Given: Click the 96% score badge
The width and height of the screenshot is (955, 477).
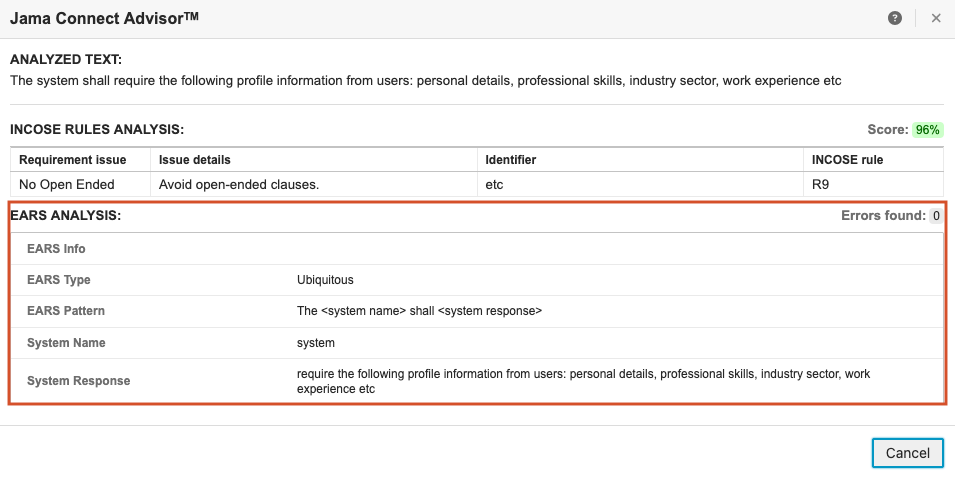Looking at the screenshot, I should [927, 130].
